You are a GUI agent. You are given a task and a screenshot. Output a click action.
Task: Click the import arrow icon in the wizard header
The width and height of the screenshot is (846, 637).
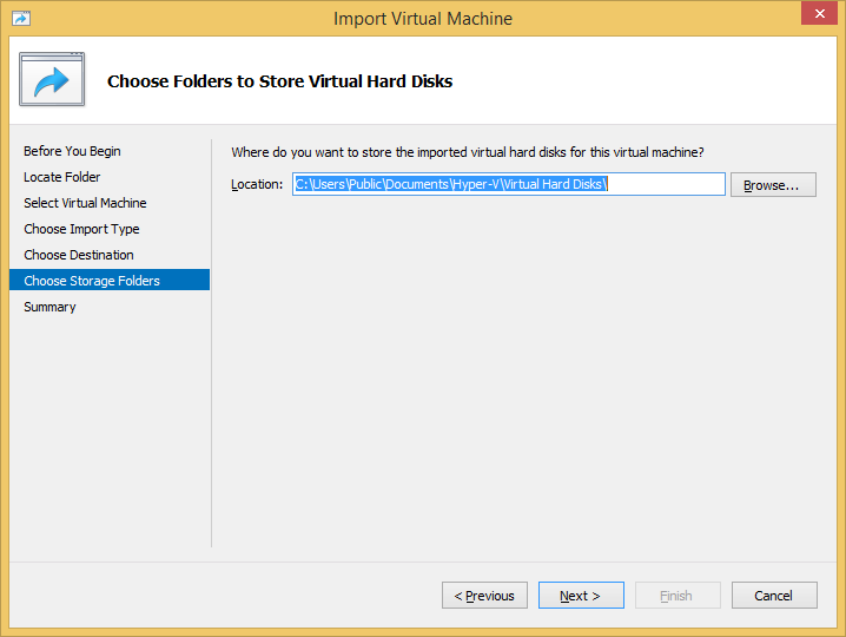[51, 79]
